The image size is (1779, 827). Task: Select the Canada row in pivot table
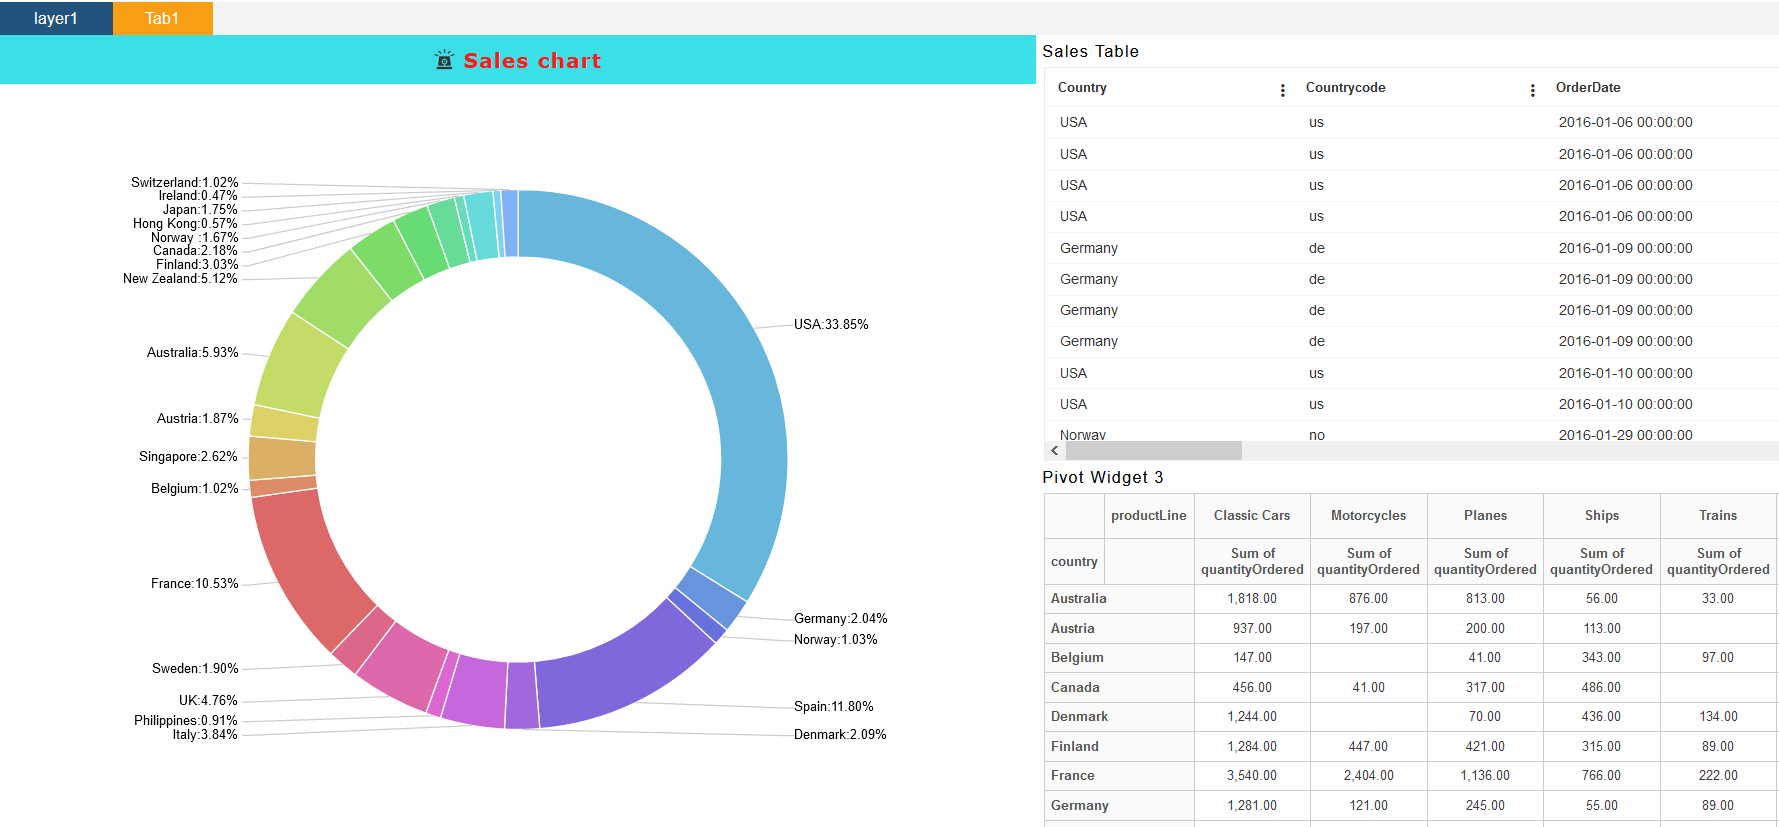pos(1411,687)
